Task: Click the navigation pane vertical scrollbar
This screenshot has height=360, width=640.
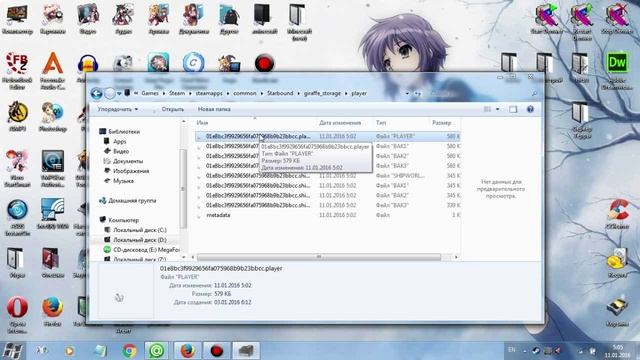Action: (x=183, y=189)
